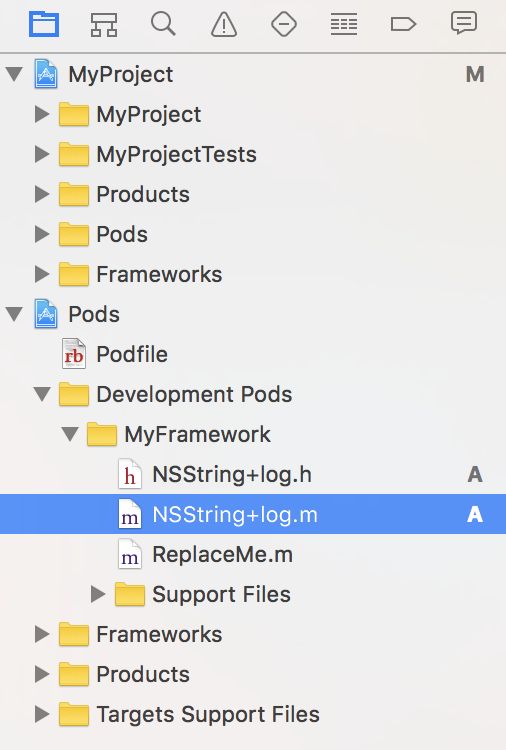Open the Project navigator folder icon
506x750 pixels.
(44, 24)
